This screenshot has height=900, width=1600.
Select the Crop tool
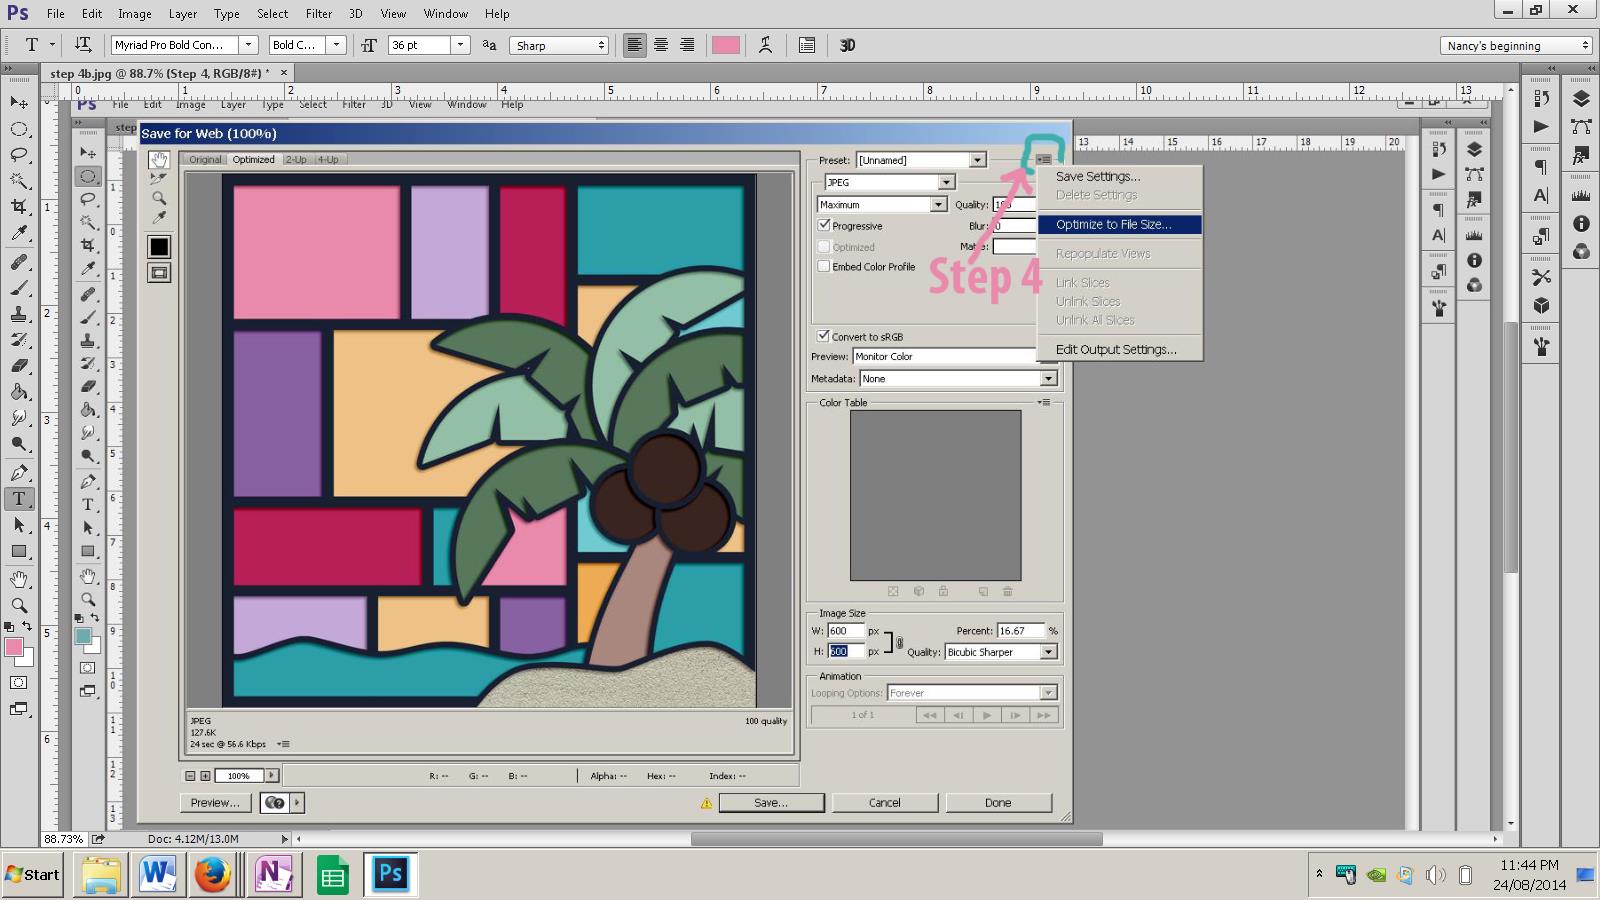pyautogui.click(x=19, y=207)
